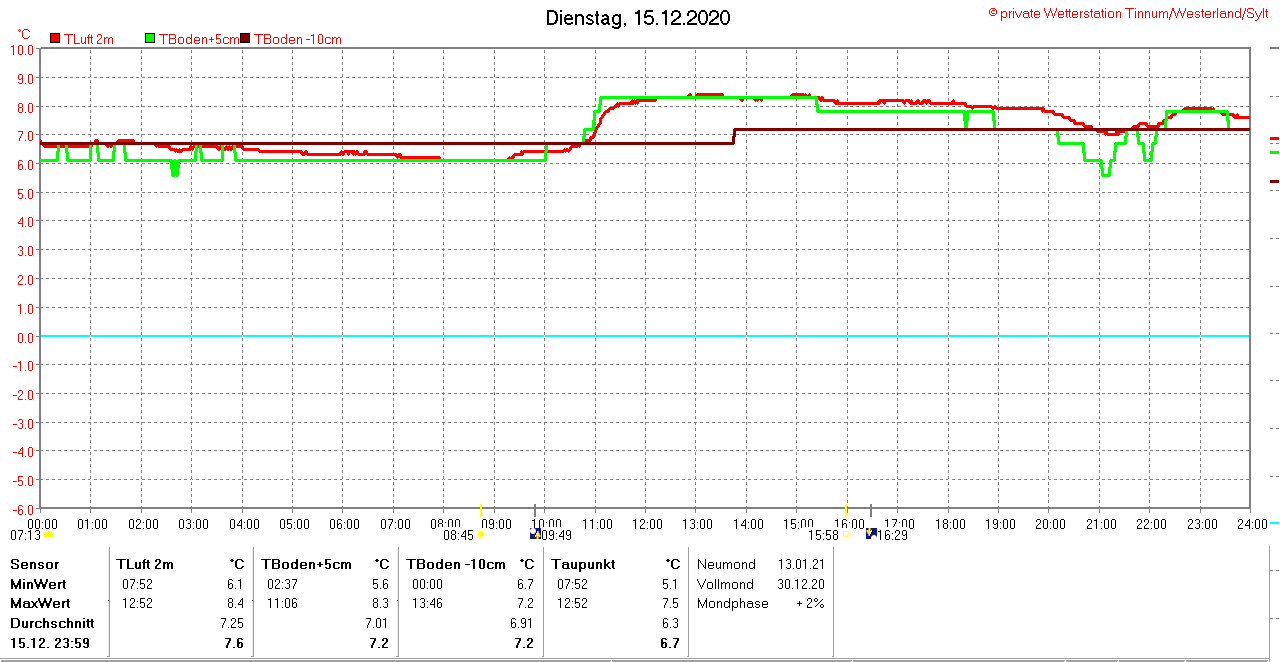Click the red TLuft 2m legend swatch
This screenshot has width=1280, height=662.
pyautogui.click(x=56, y=39)
